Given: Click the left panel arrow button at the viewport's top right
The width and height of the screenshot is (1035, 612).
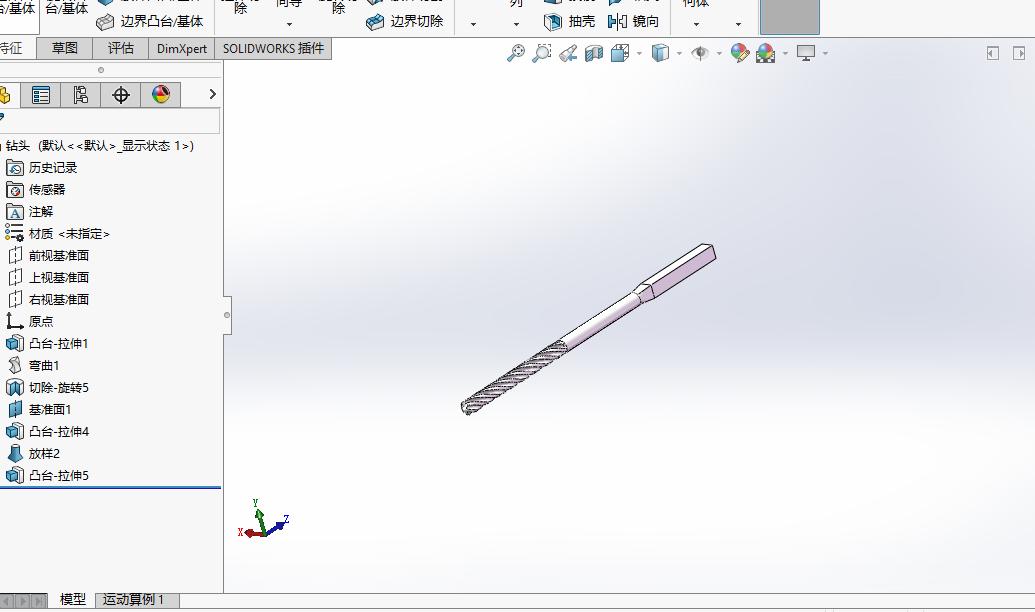Looking at the screenshot, I should (993, 53).
